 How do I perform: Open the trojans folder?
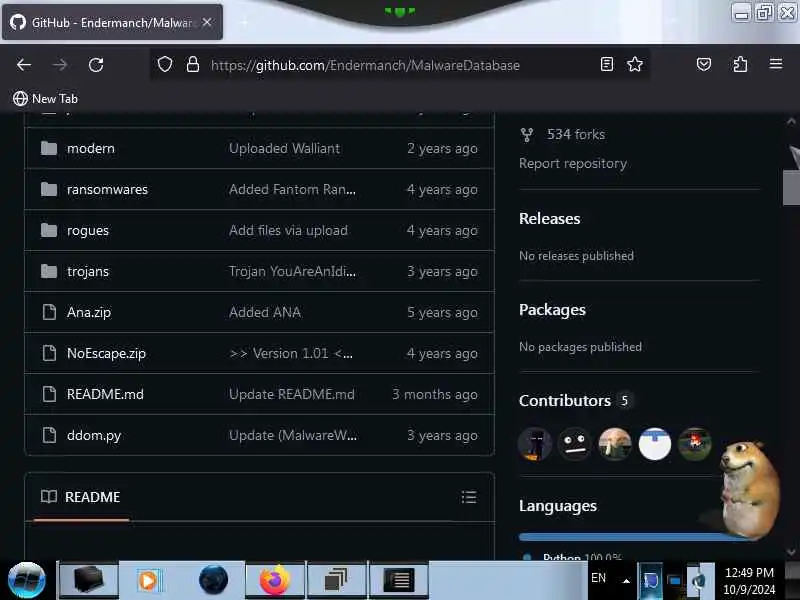[88, 271]
